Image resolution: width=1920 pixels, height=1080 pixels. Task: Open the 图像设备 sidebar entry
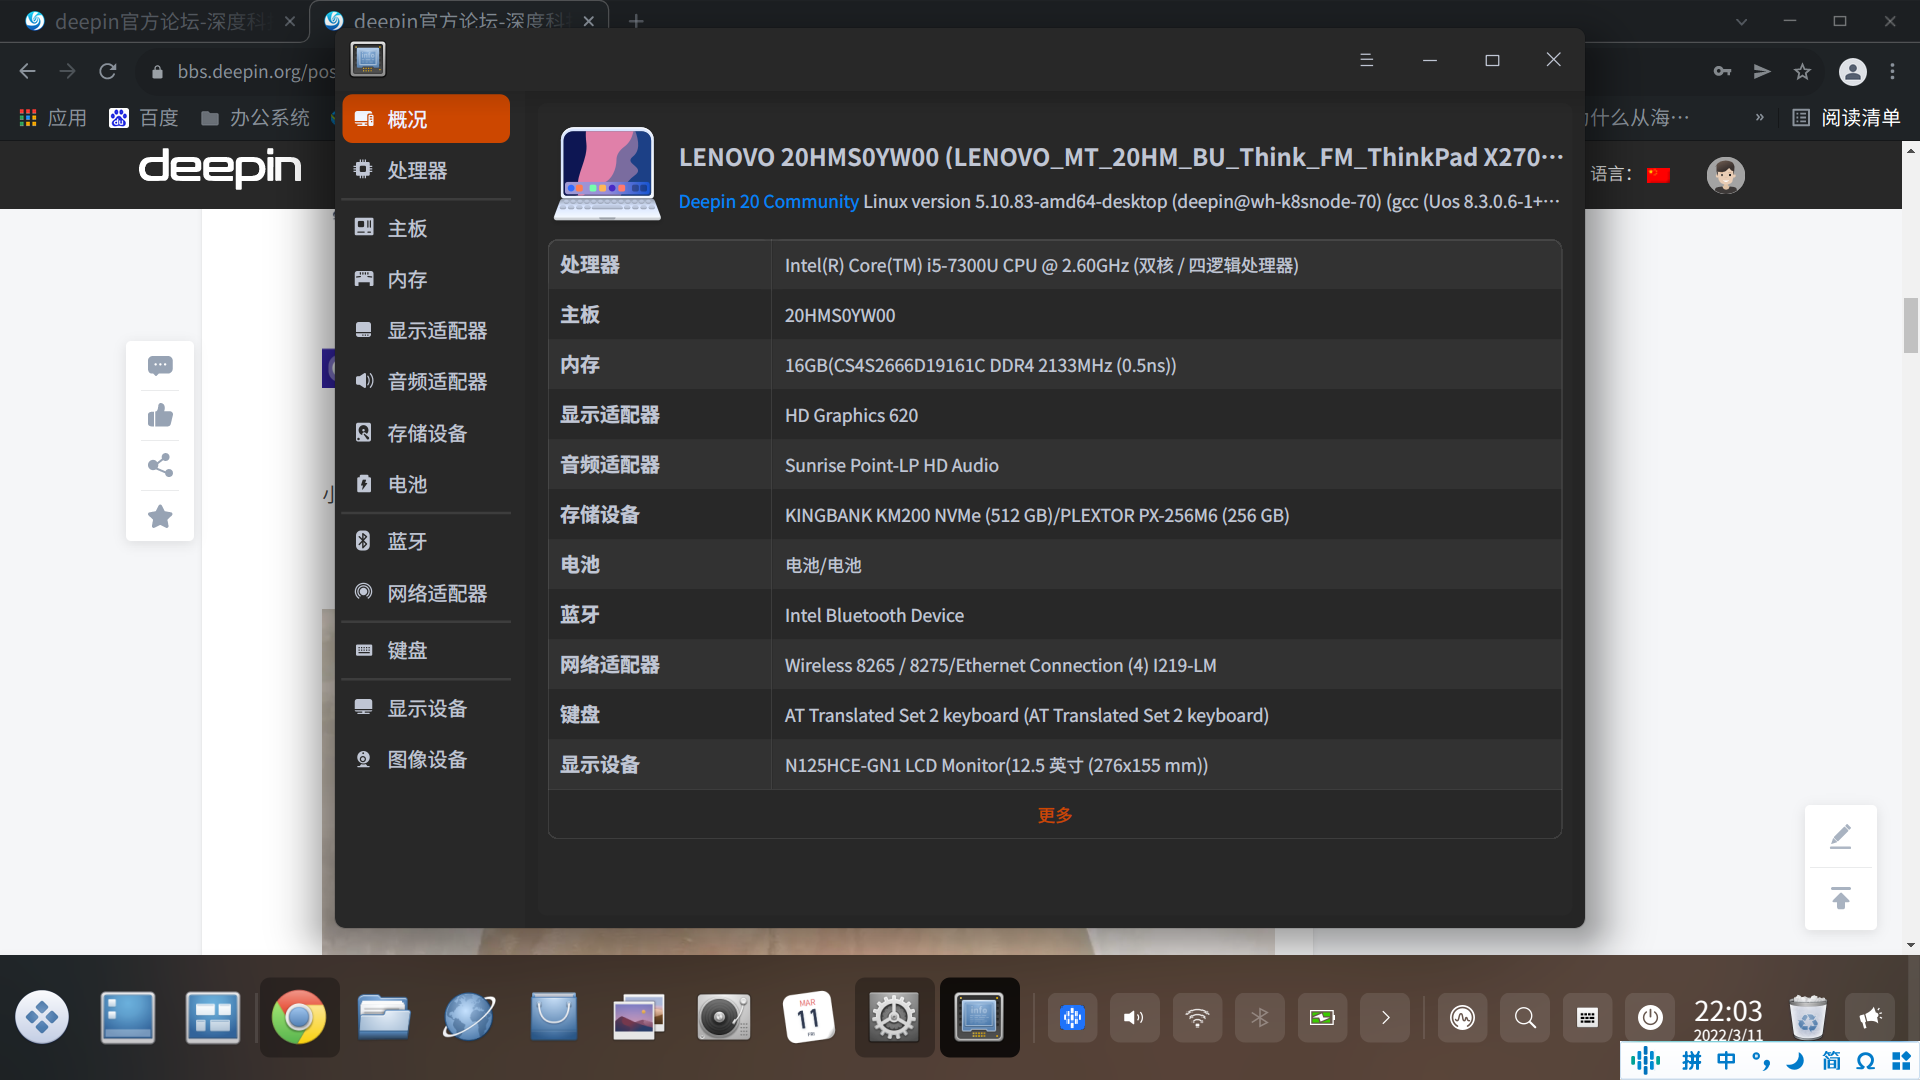click(426, 760)
